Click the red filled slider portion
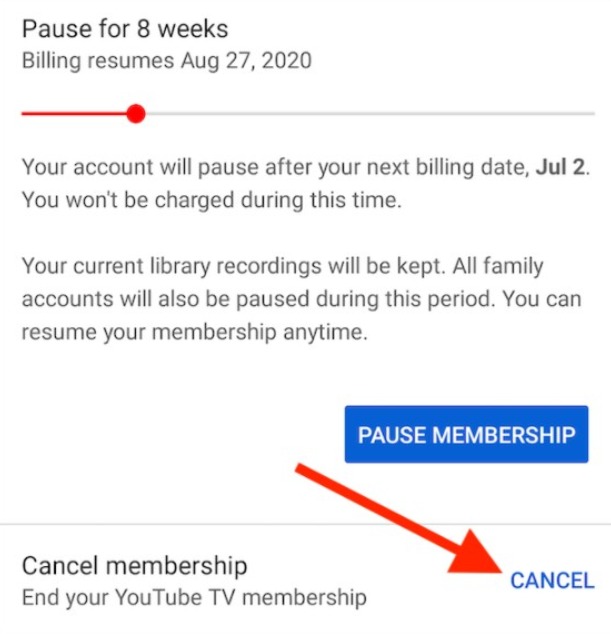 coord(75,114)
